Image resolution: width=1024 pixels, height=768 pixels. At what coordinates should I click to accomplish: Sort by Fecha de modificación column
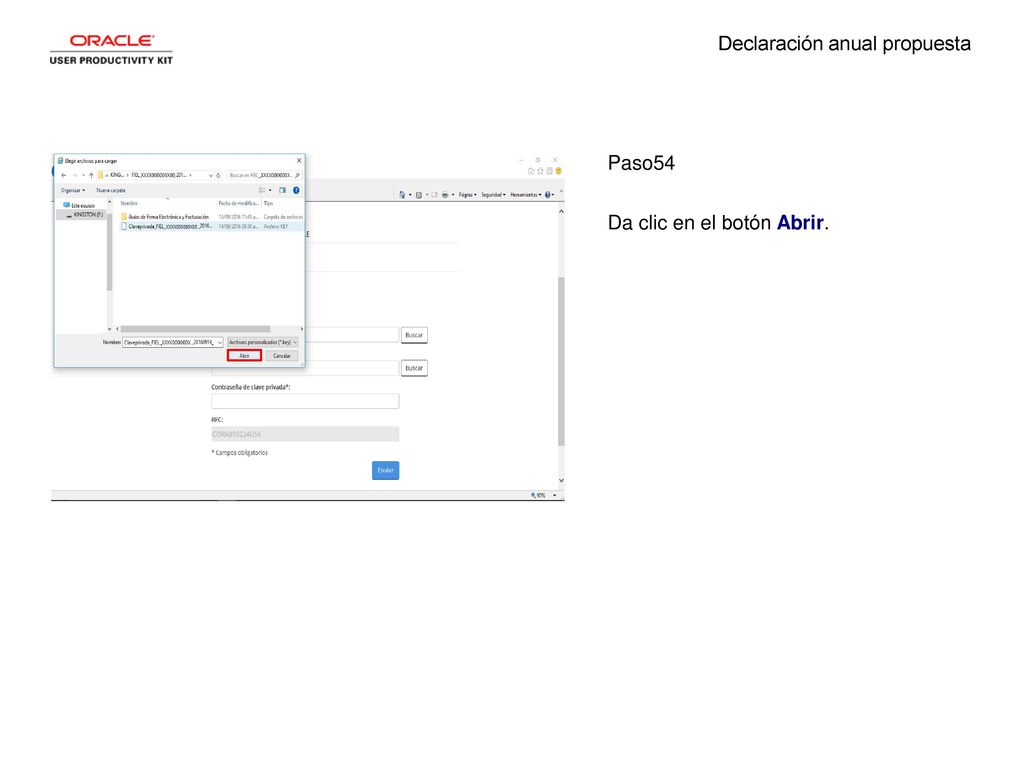(238, 203)
